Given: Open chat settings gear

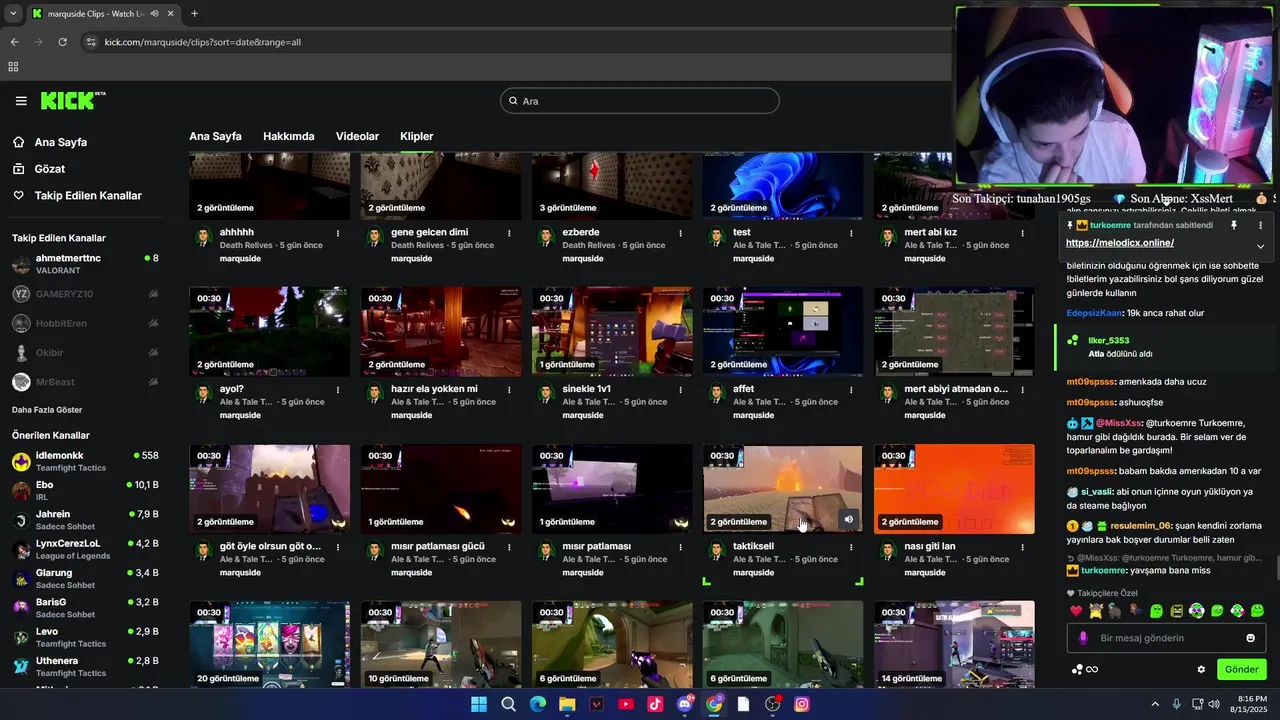Looking at the screenshot, I should [x=1201, y=669].
